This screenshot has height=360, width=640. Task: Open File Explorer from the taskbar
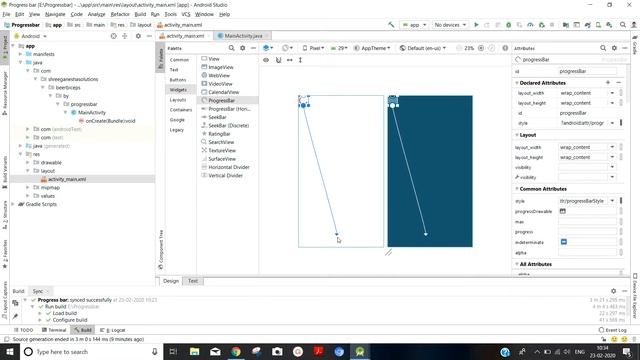click(x=195, y=351)
